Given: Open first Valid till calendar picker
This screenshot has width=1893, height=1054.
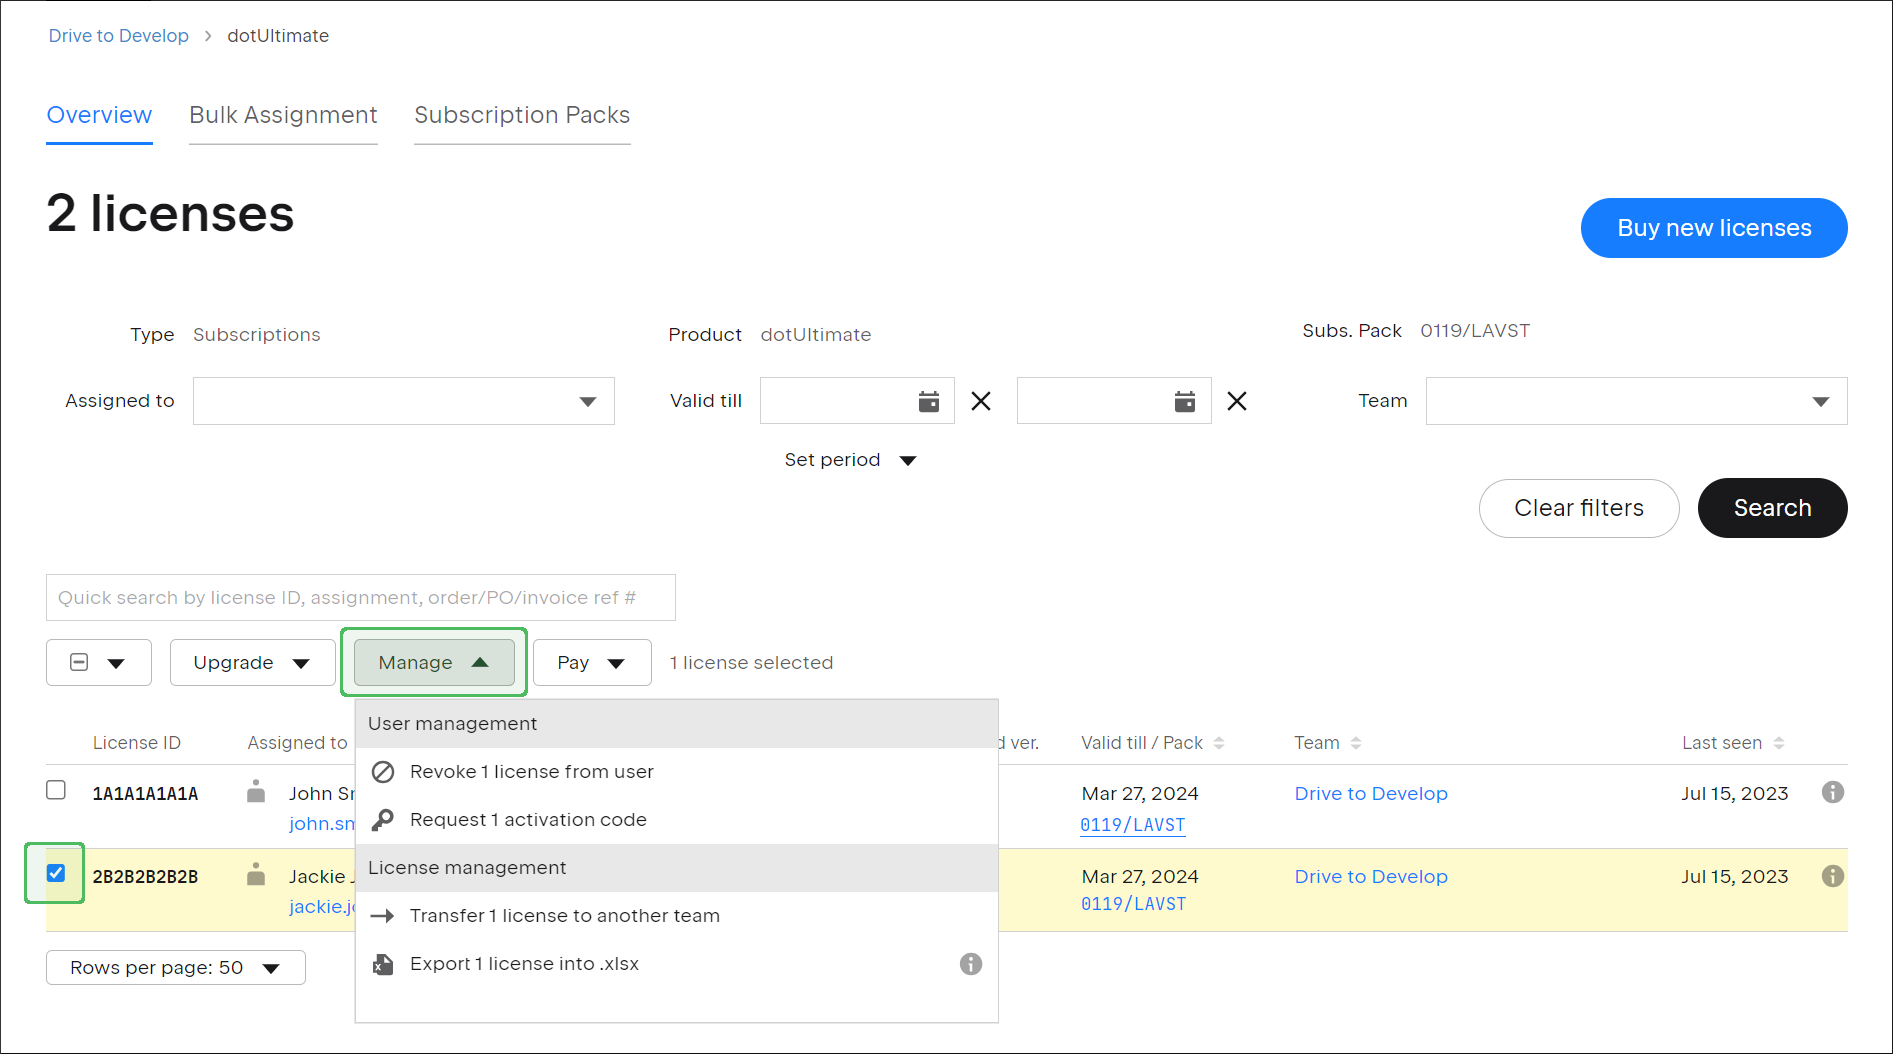Looking at the screenshot, I should click(x=928, y=401).
